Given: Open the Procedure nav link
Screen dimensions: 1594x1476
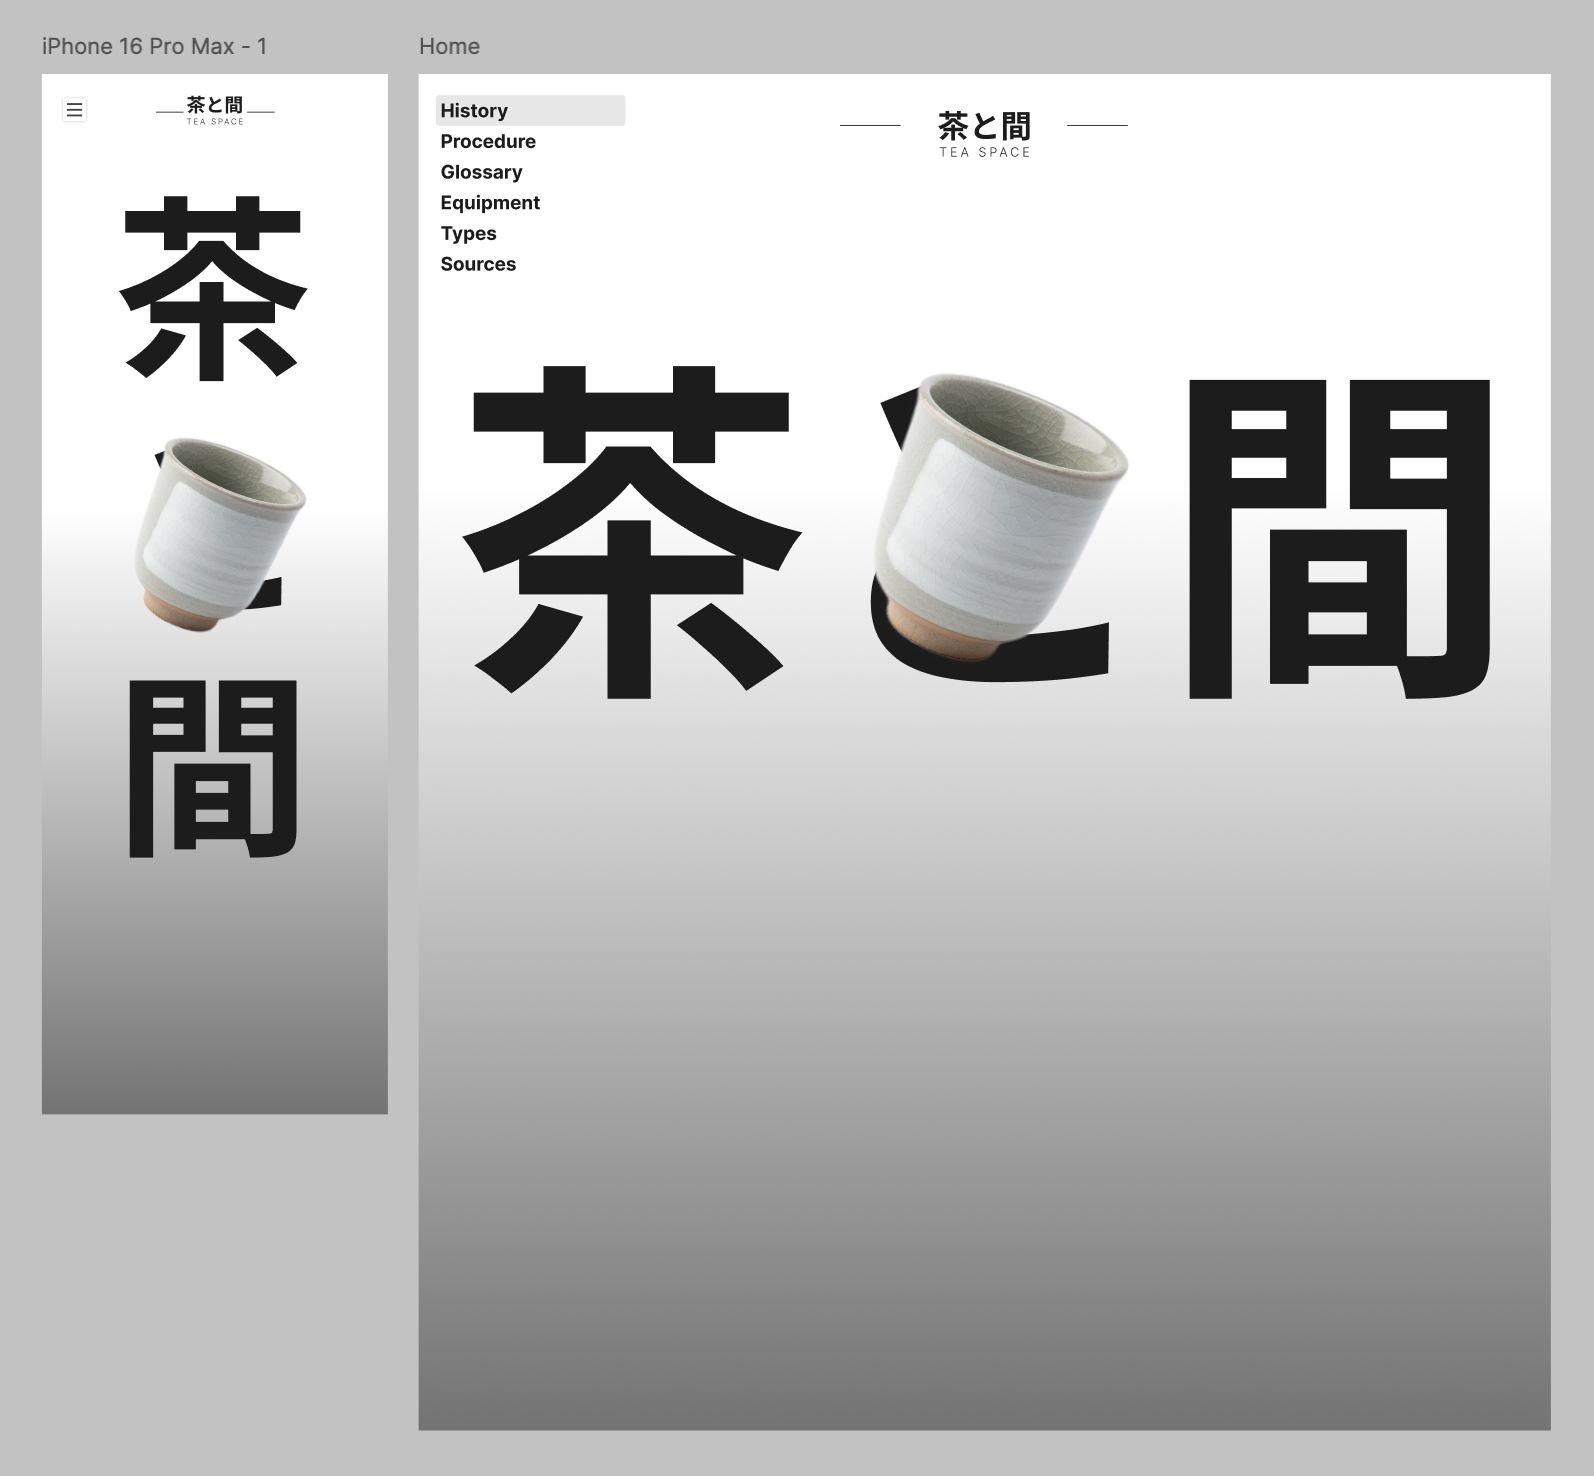Looking at the screenshot, I should (x=488, y=142).
